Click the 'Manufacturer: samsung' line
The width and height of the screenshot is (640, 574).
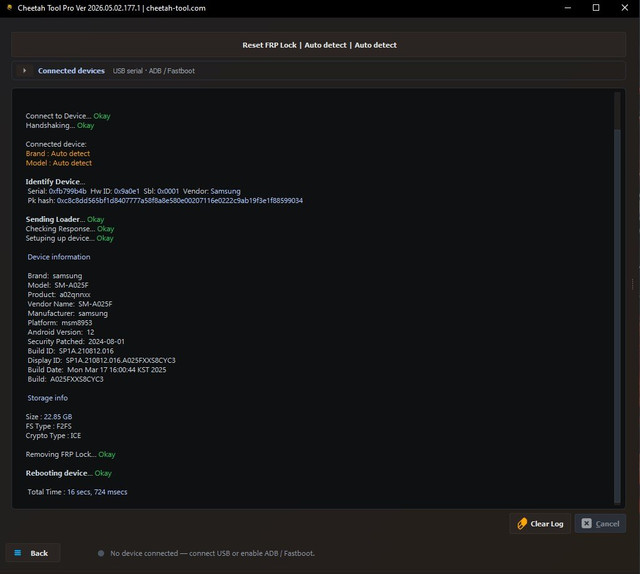click(x=67, y=313)
